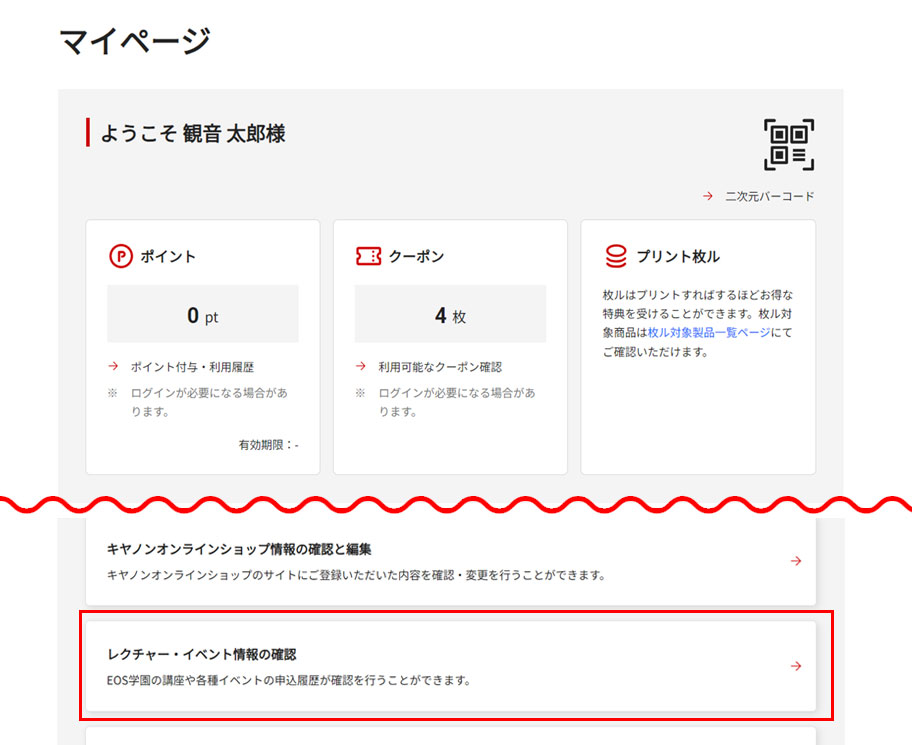The image size is (912, 745).
Task: Click the arrow beside 利用可能なクーポン確認
Action: [x=361, y=367]
